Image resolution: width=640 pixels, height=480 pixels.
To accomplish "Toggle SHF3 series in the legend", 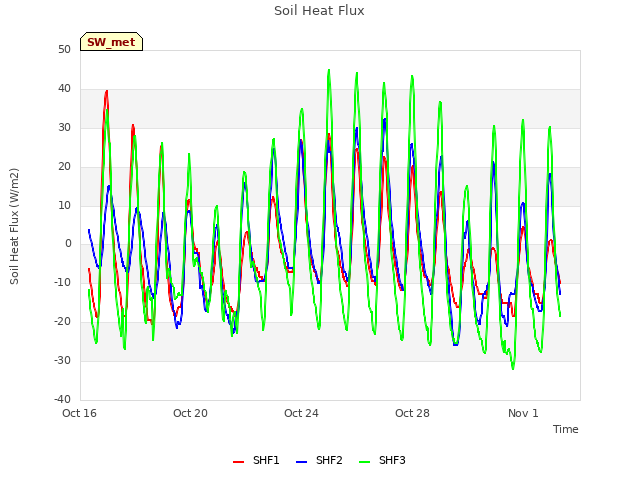I will pyautogui.click(x=382, y=460).
